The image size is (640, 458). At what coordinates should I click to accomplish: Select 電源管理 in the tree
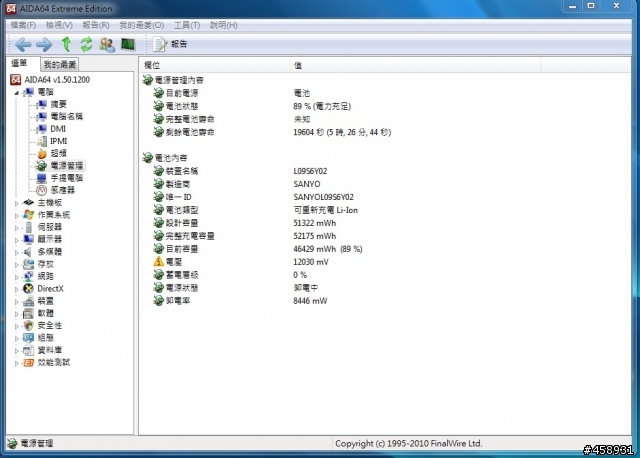coord(67,166)
